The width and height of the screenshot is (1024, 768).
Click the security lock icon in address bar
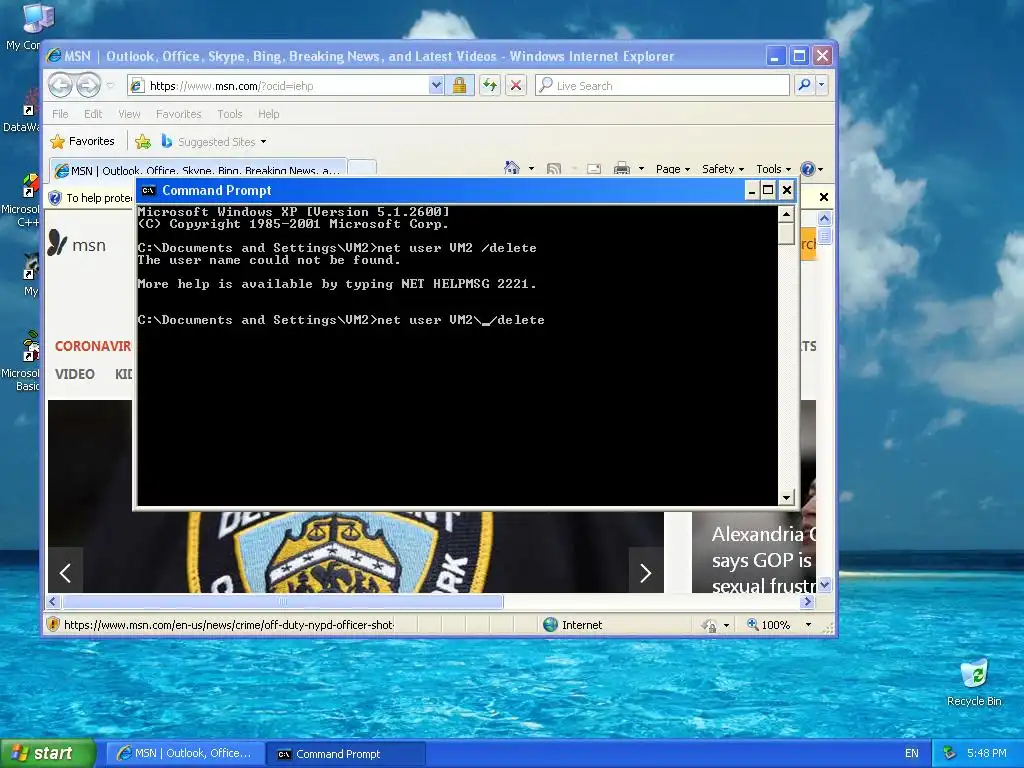pos(460,86)
